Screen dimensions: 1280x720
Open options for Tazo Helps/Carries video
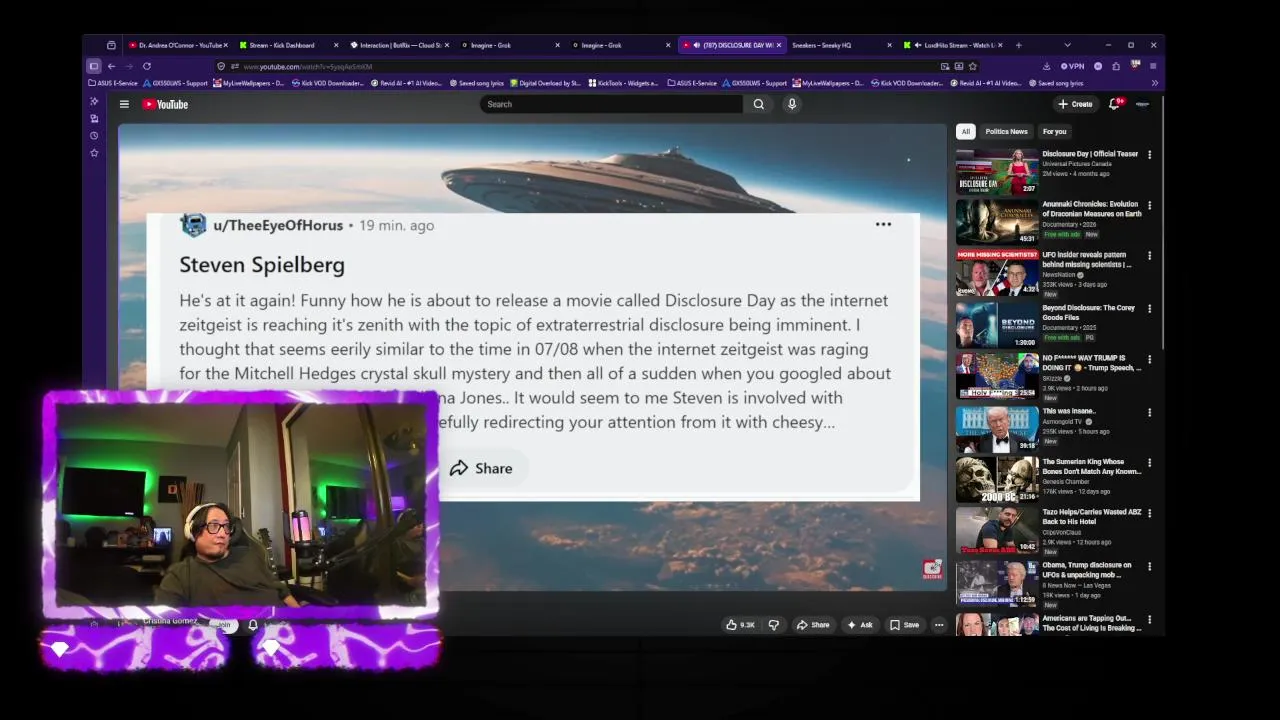click(x=1149, y=514)
